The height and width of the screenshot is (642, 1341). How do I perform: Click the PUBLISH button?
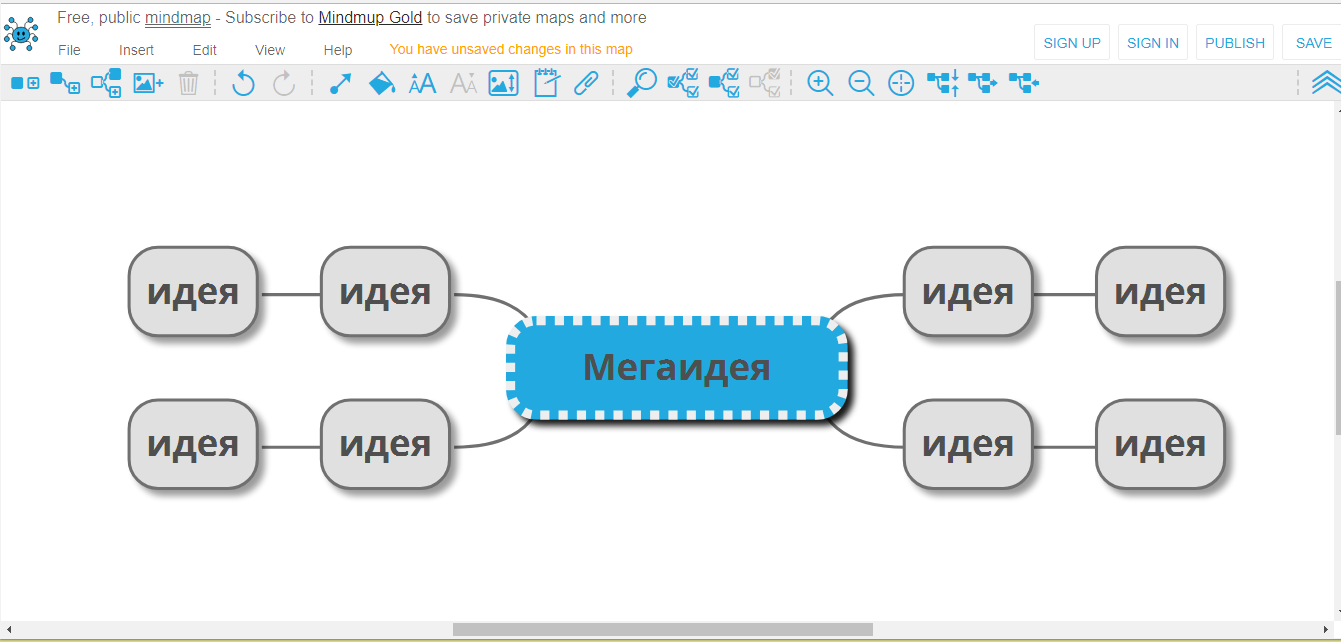click(1234, 43)
